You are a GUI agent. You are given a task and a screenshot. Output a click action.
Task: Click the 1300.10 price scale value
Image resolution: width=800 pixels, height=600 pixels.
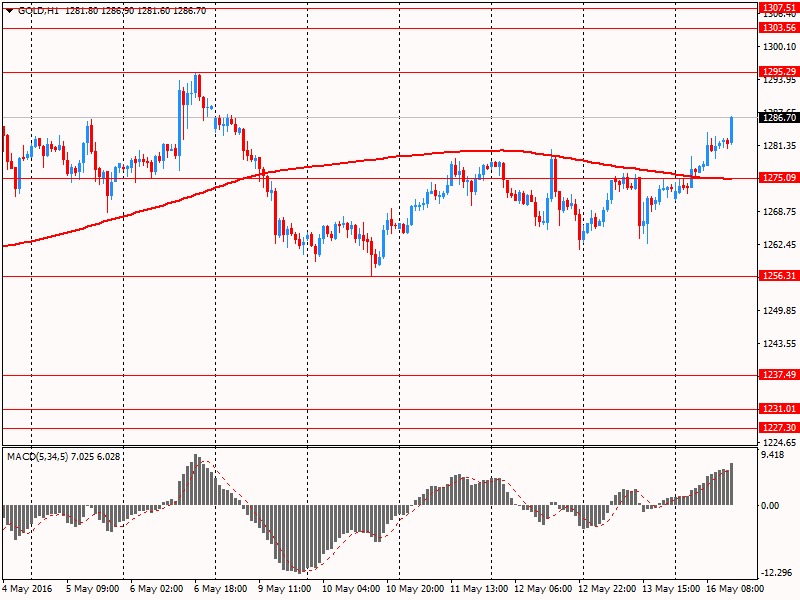point(779,47)
